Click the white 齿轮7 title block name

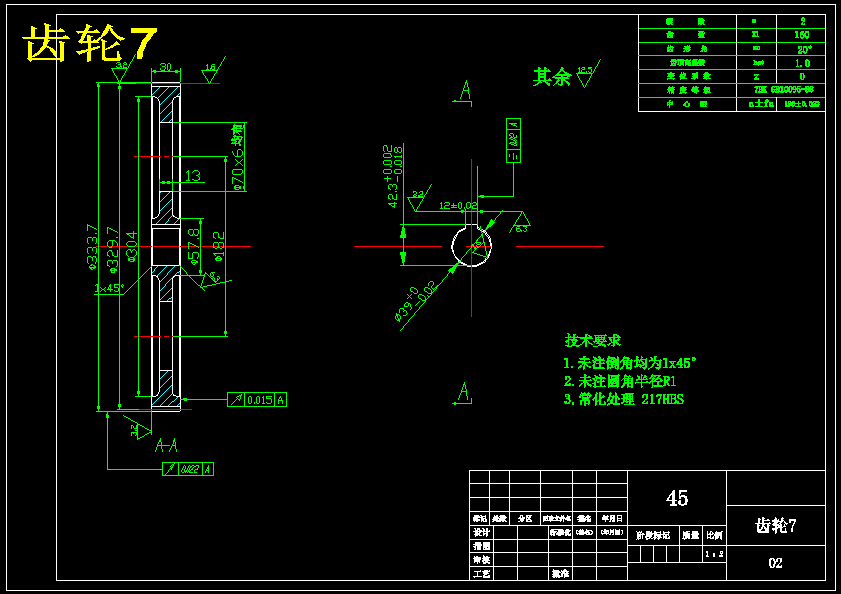pyautogui.click(x=776, y=525)
